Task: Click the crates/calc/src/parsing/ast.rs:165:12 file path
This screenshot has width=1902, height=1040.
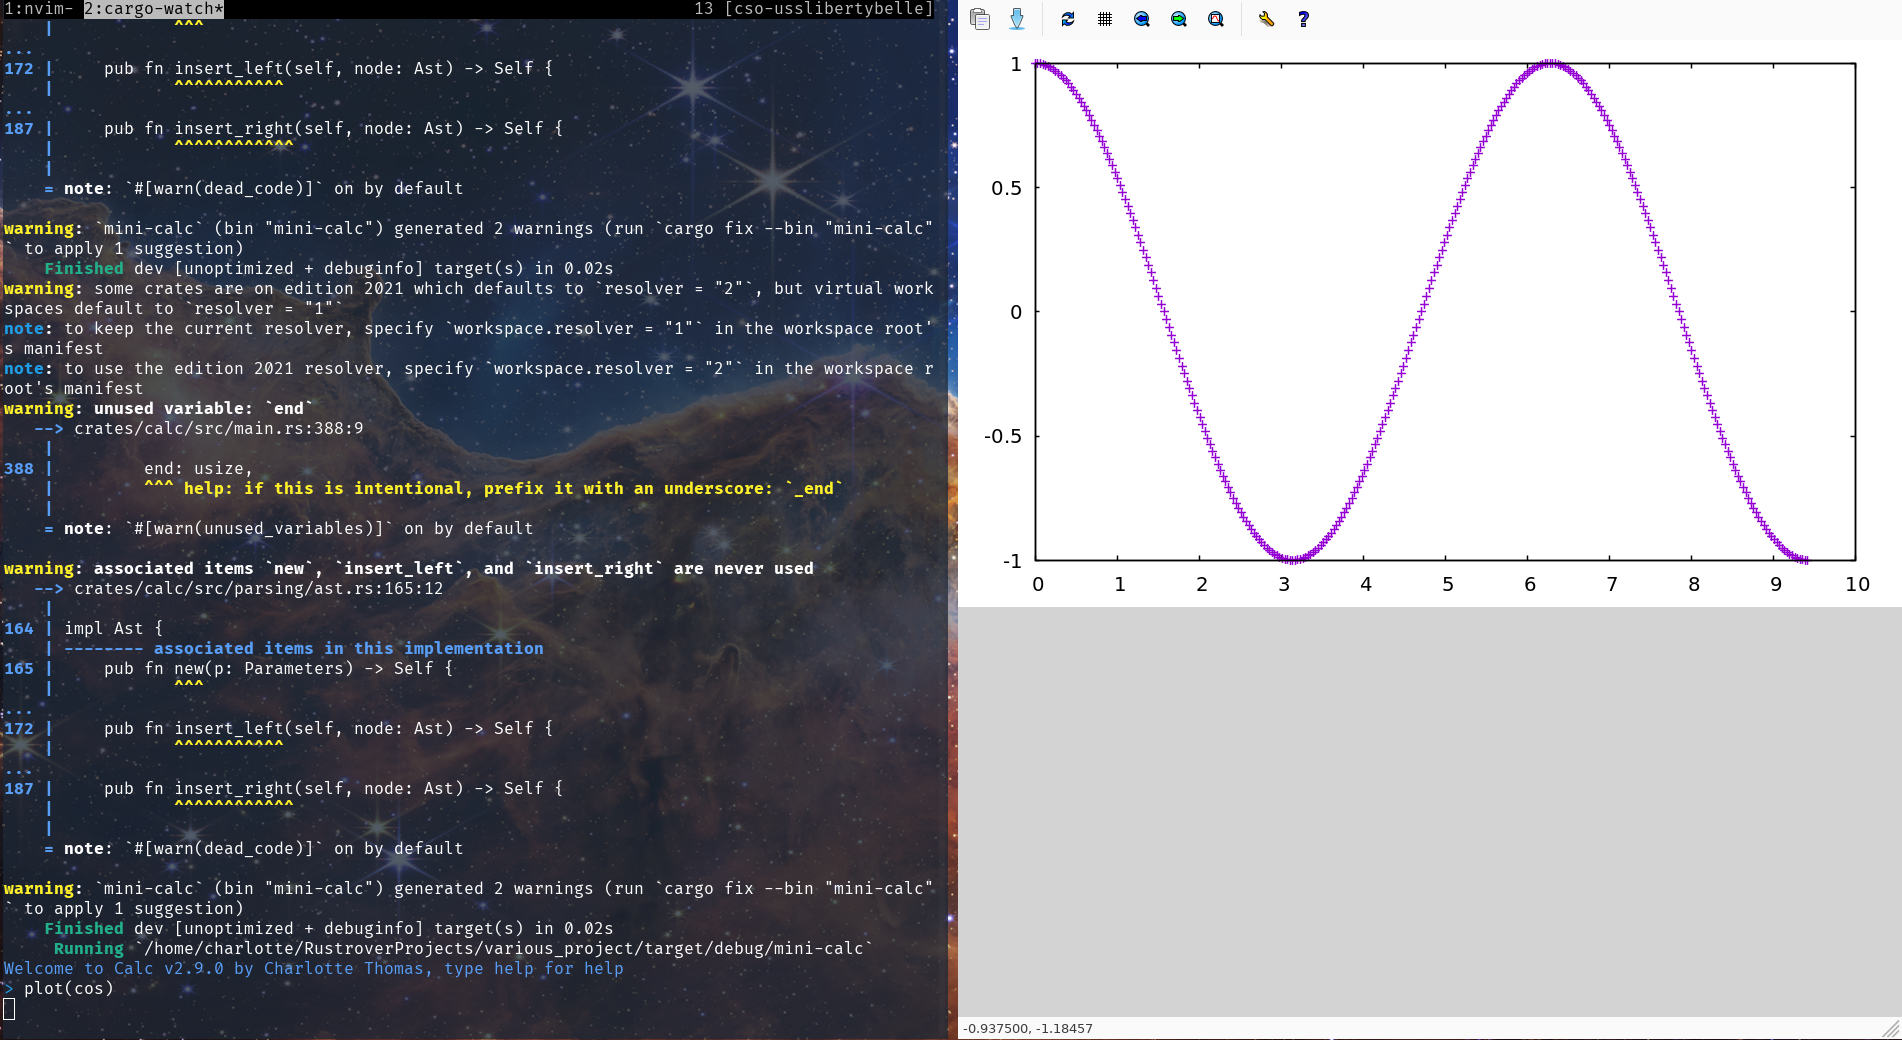Action: pos(258,589)
